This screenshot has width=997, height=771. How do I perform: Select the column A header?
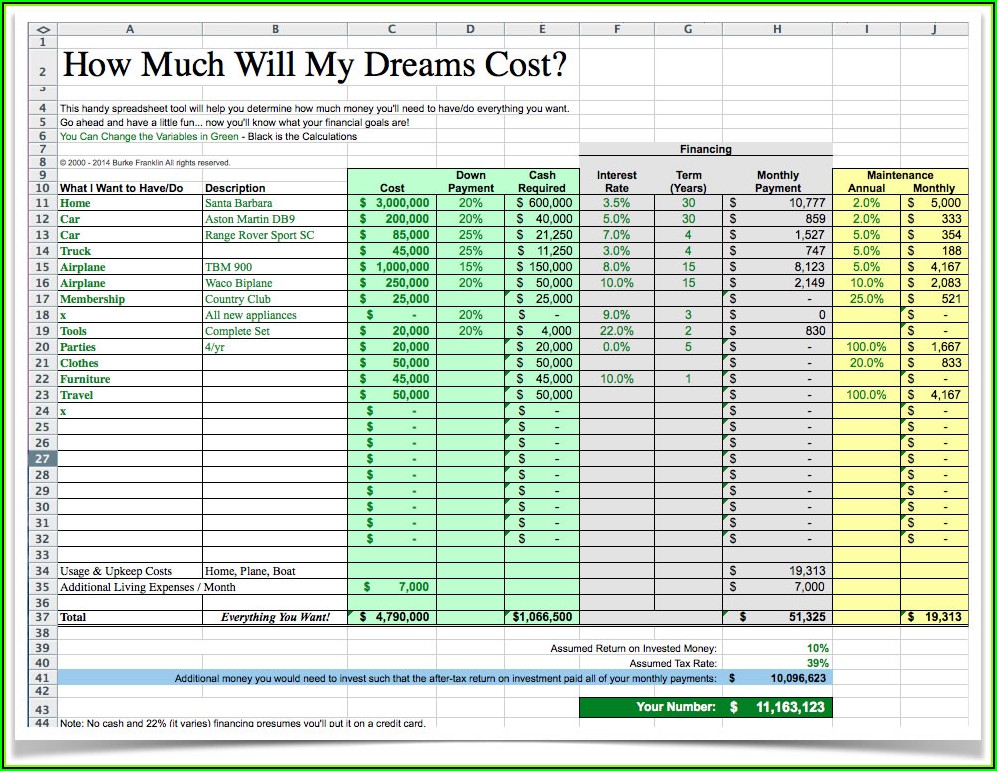coord(130,29)
